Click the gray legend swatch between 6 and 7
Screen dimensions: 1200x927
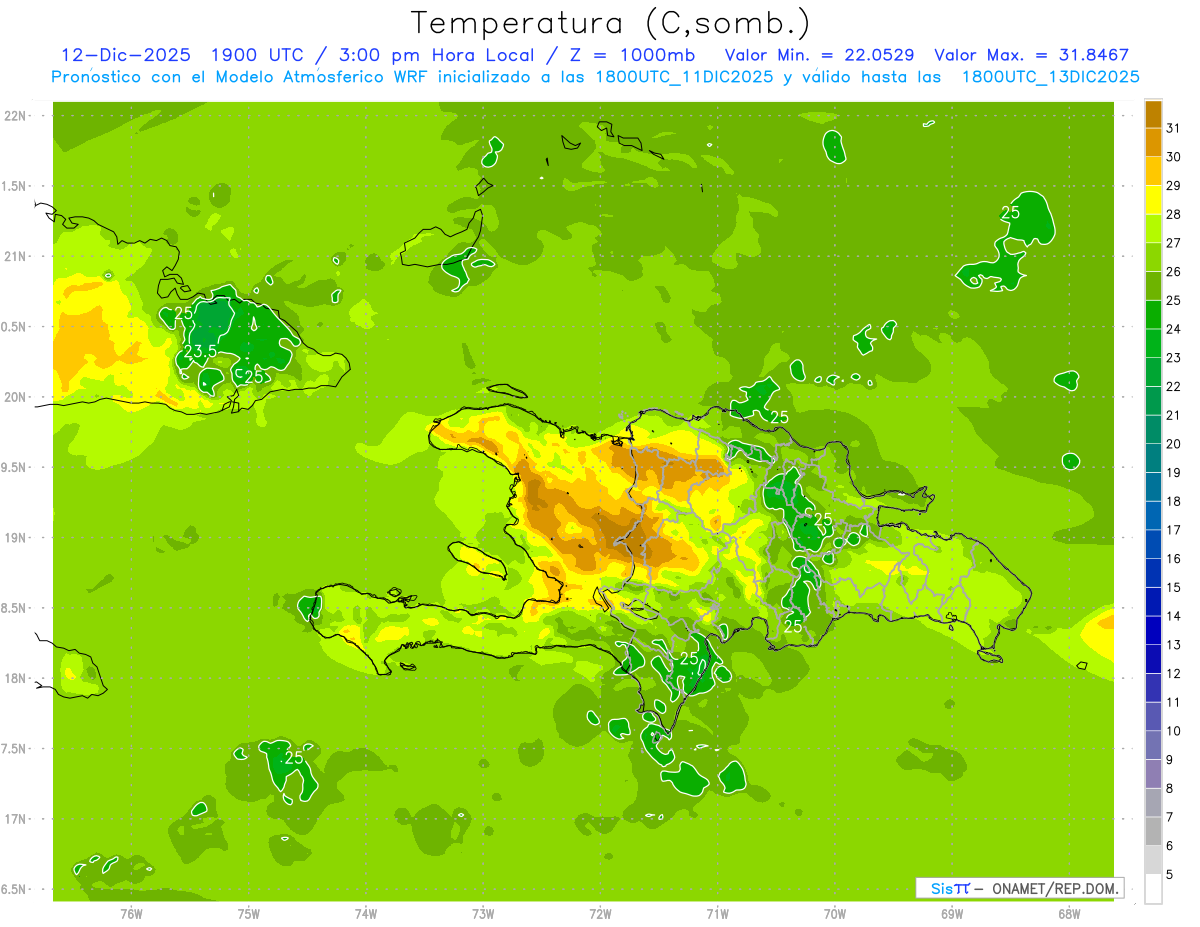tap(1153, 832)
